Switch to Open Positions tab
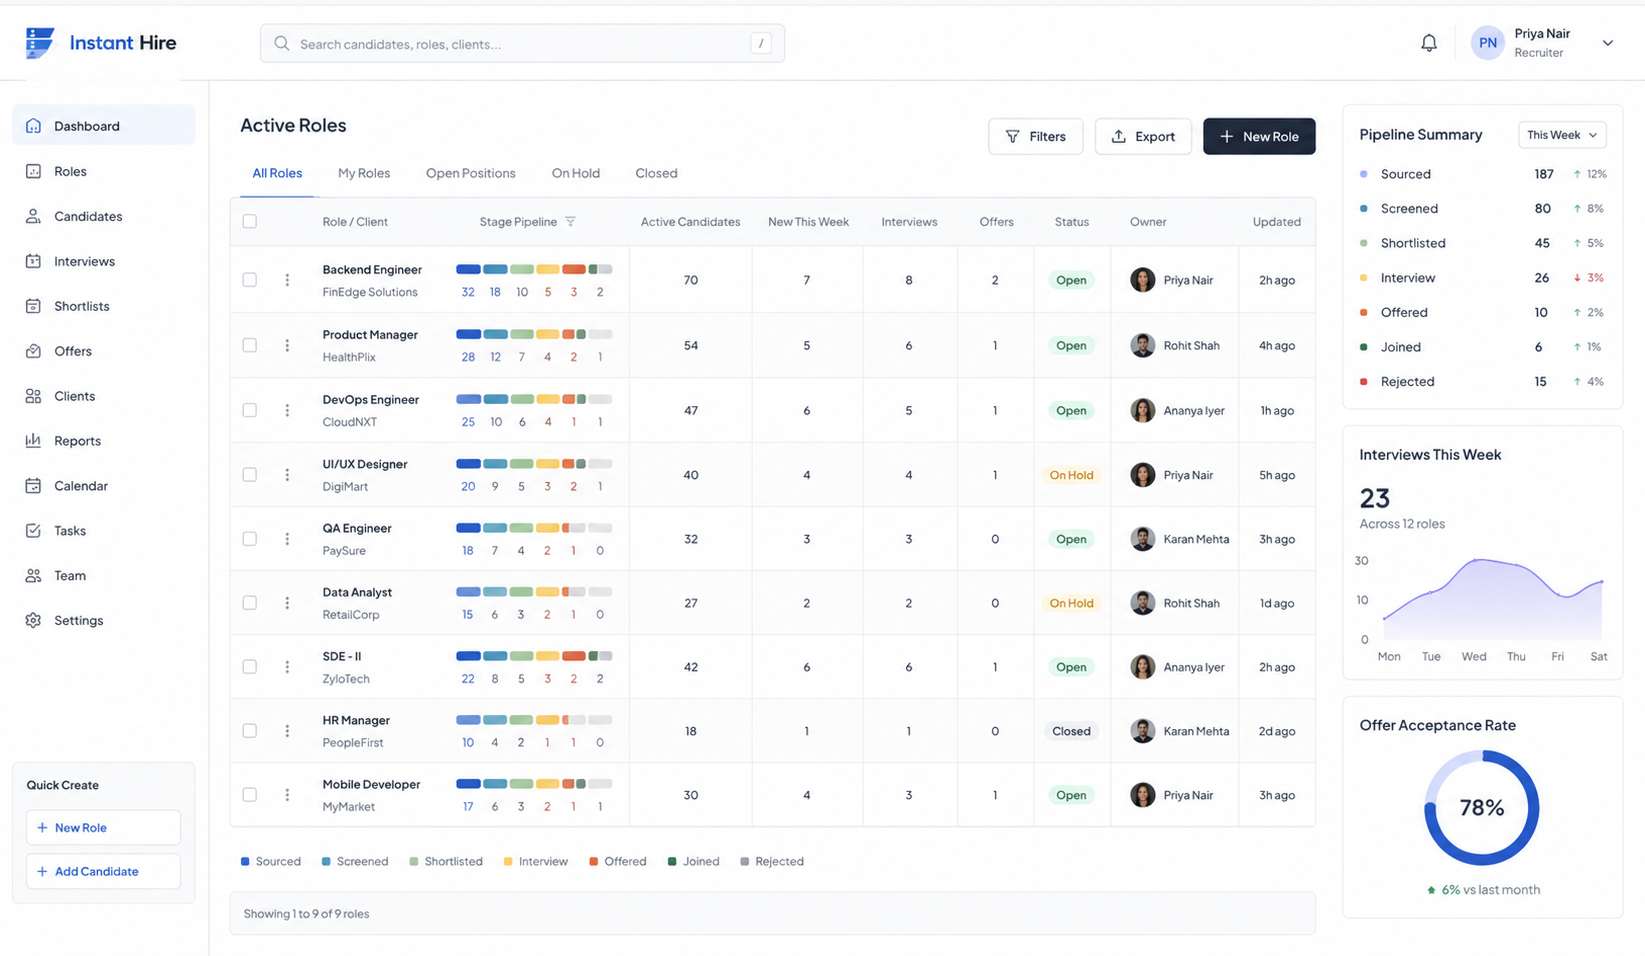 click(x=471, y=173)
